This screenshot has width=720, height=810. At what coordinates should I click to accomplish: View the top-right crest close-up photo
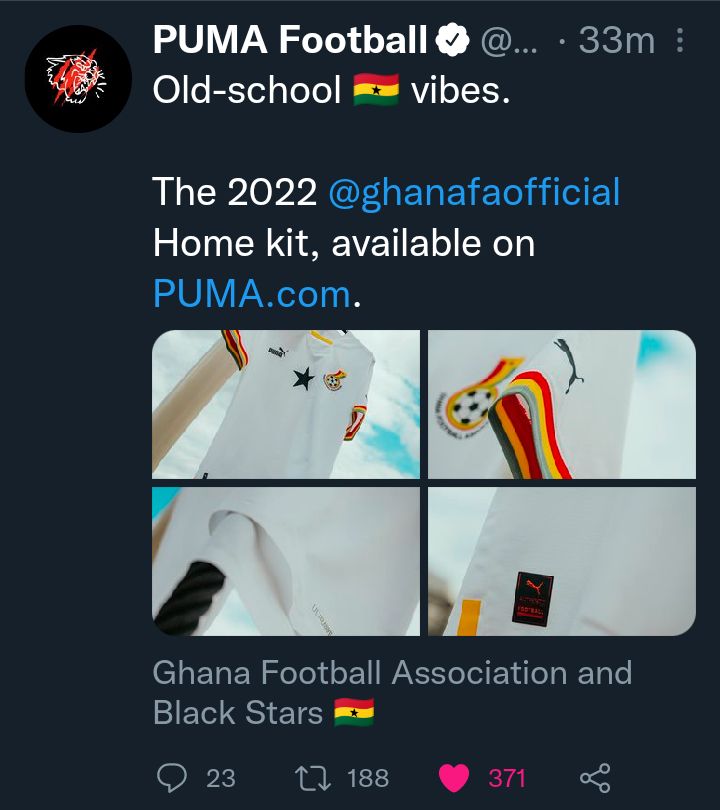click(561, 404)
